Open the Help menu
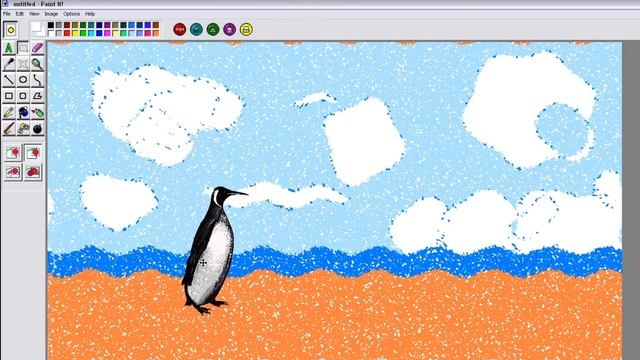 [90, 14]
